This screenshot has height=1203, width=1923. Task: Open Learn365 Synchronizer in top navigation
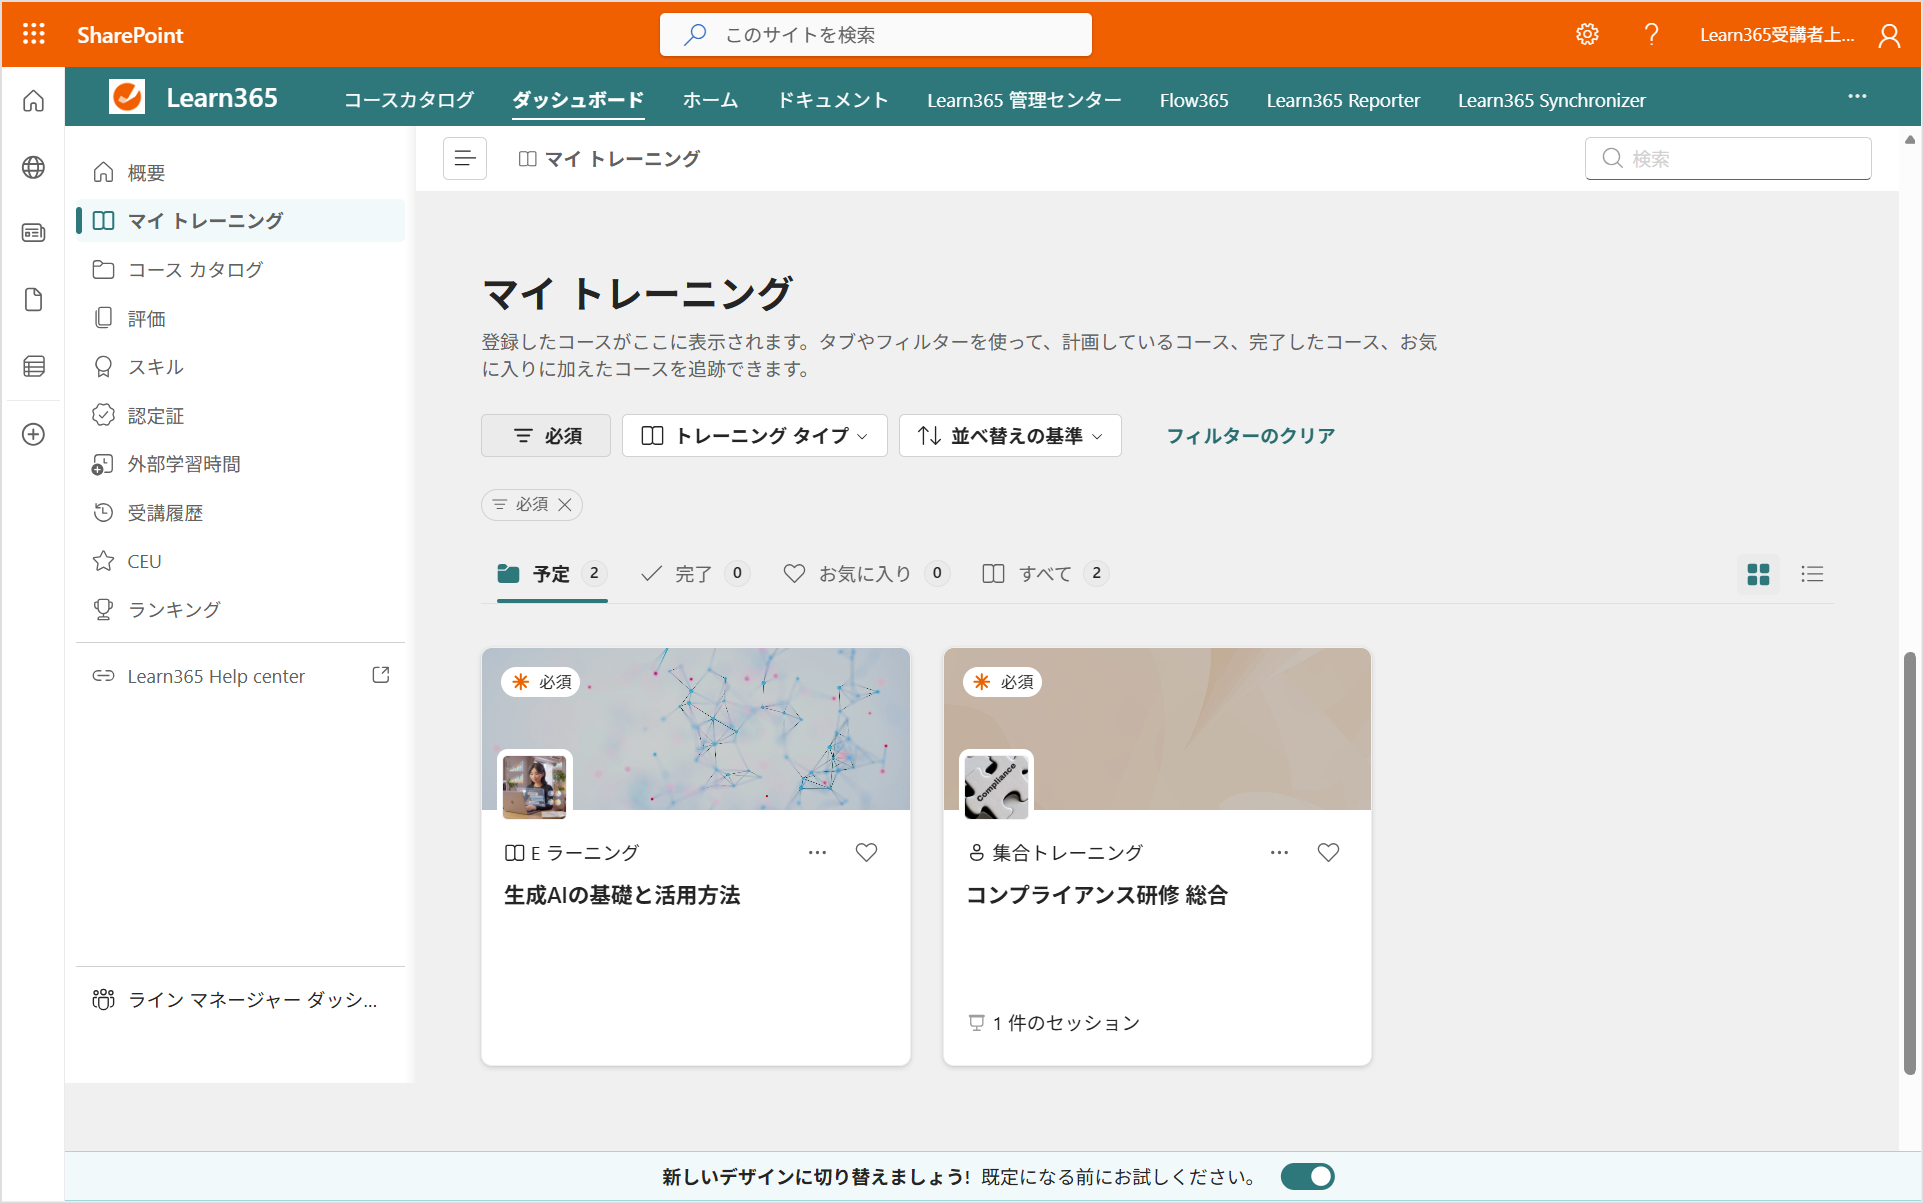coord(1551,100)
